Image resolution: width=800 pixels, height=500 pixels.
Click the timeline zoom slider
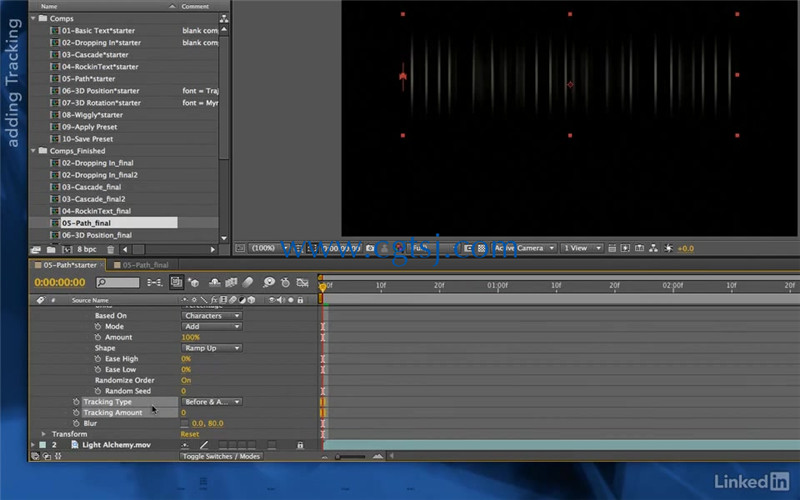point(352,457)
